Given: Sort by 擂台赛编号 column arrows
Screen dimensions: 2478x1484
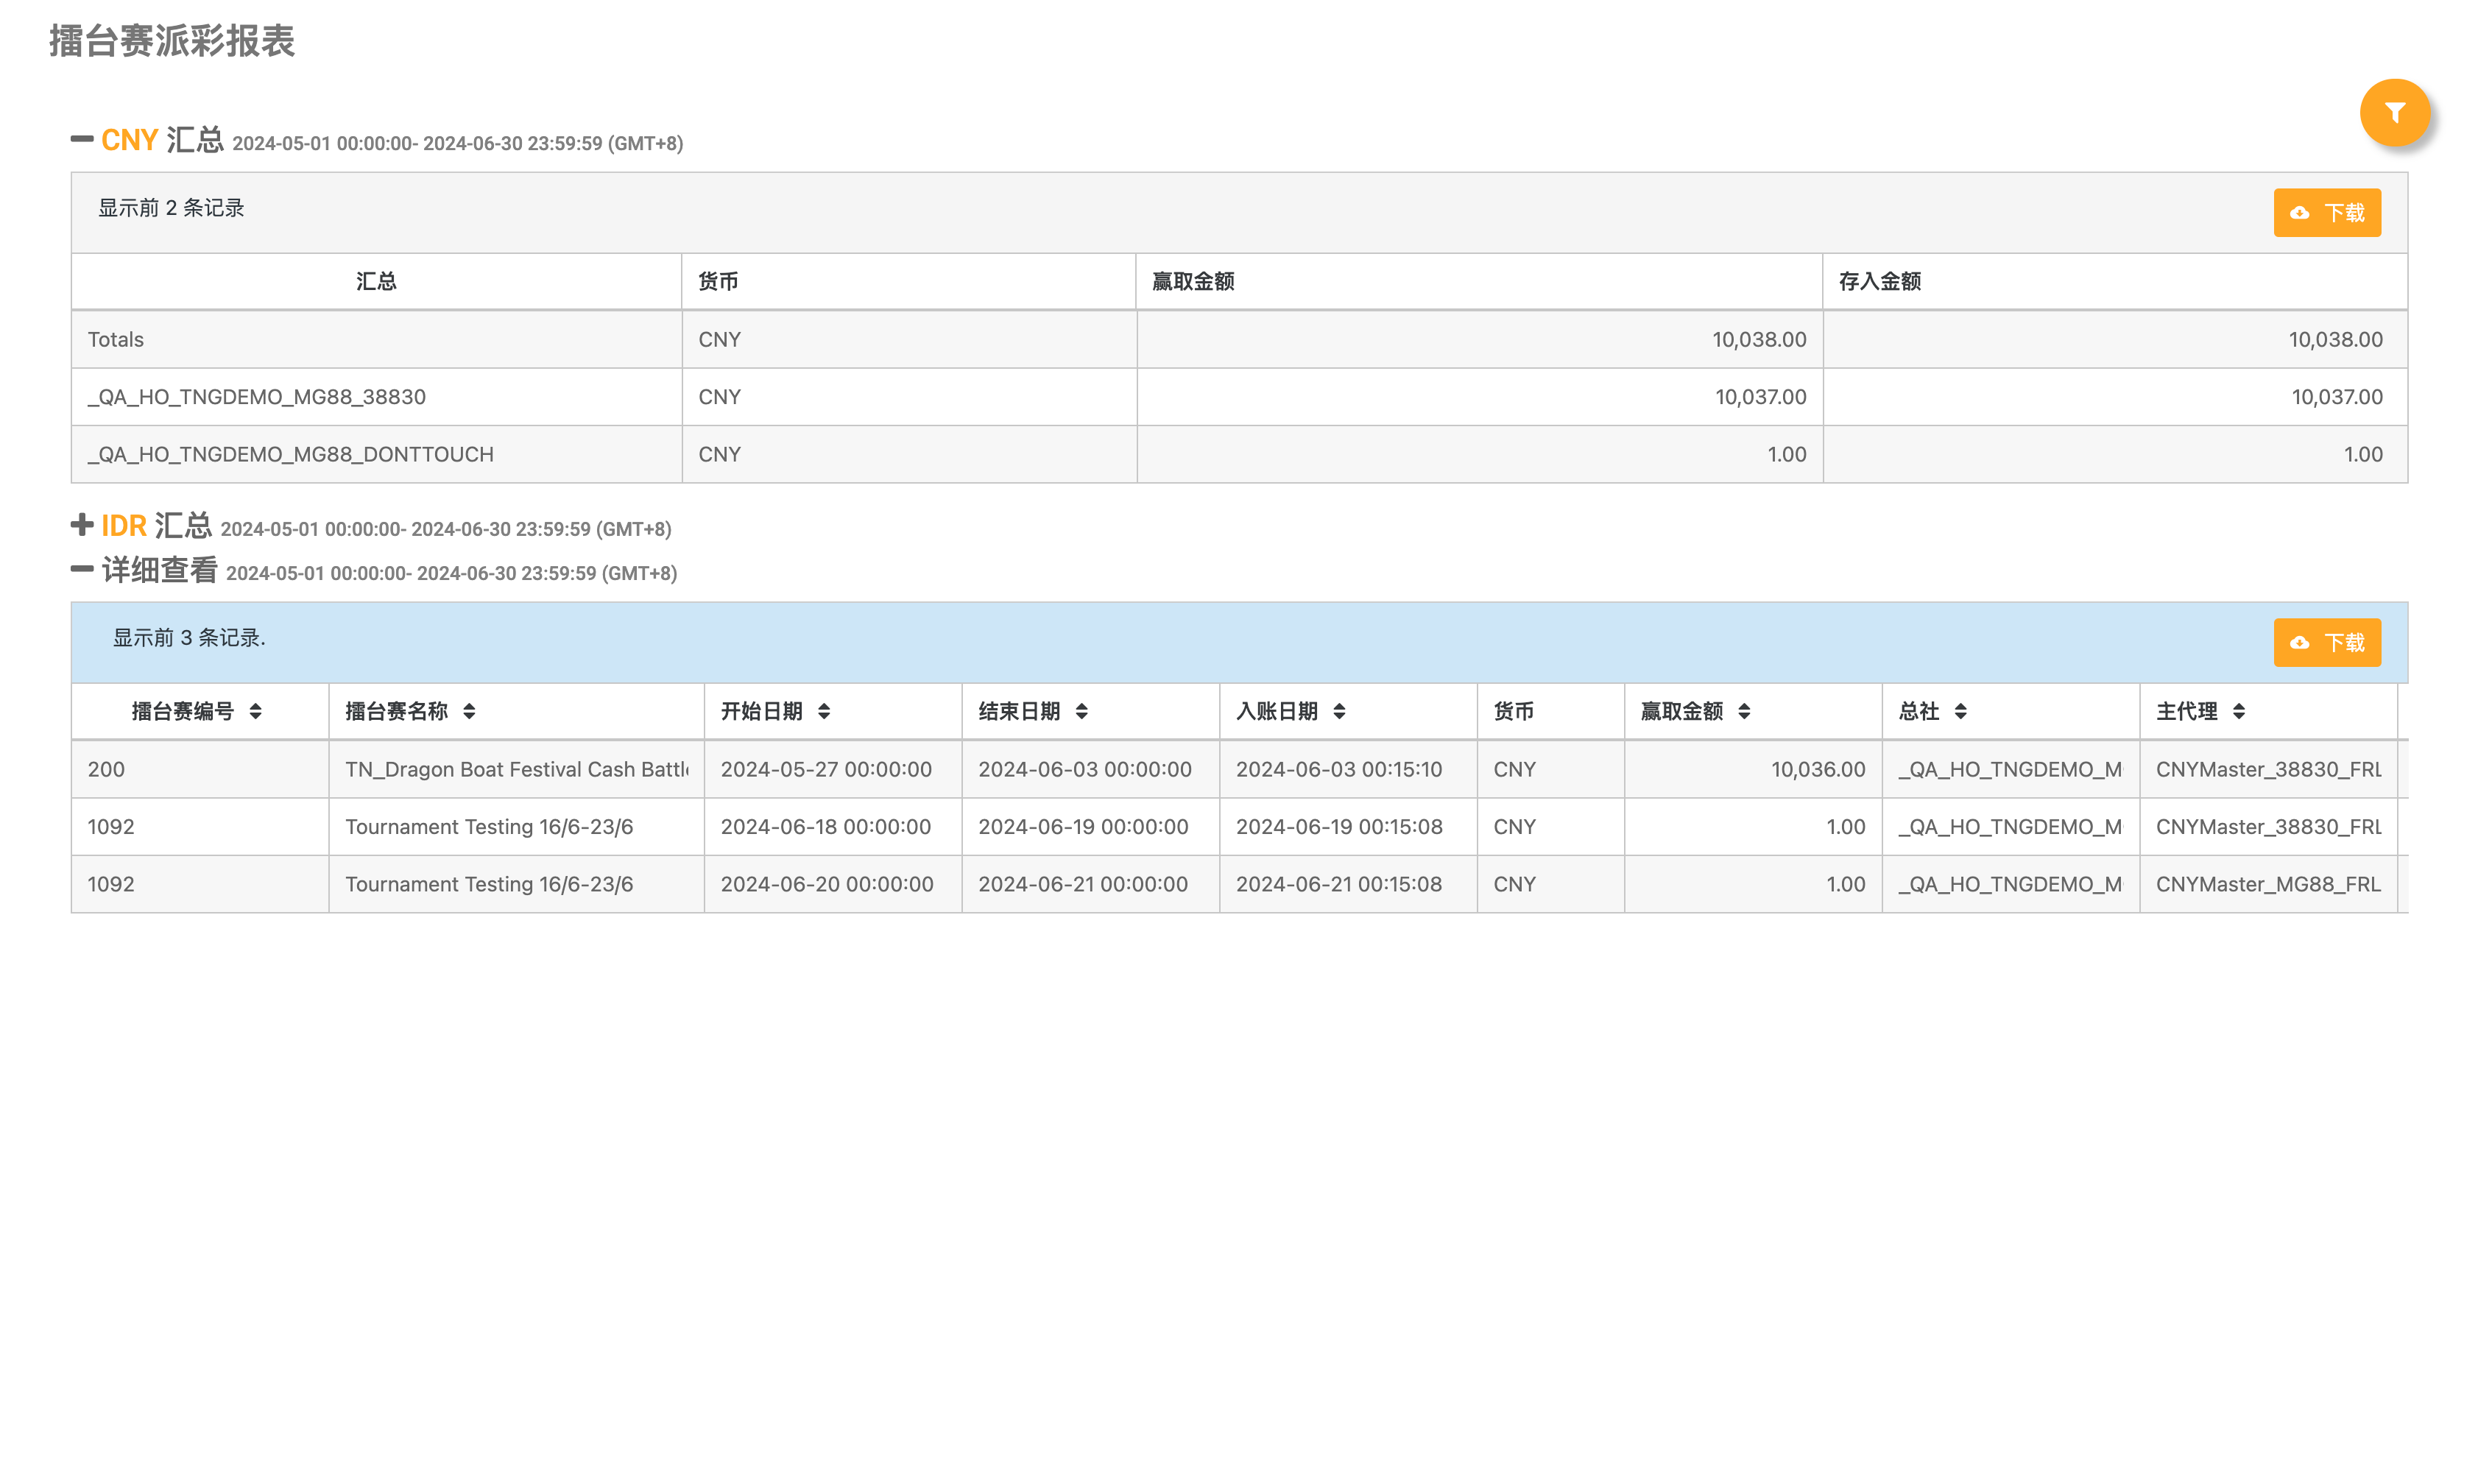Looking at the screenshot, I should tap(256, 711).
